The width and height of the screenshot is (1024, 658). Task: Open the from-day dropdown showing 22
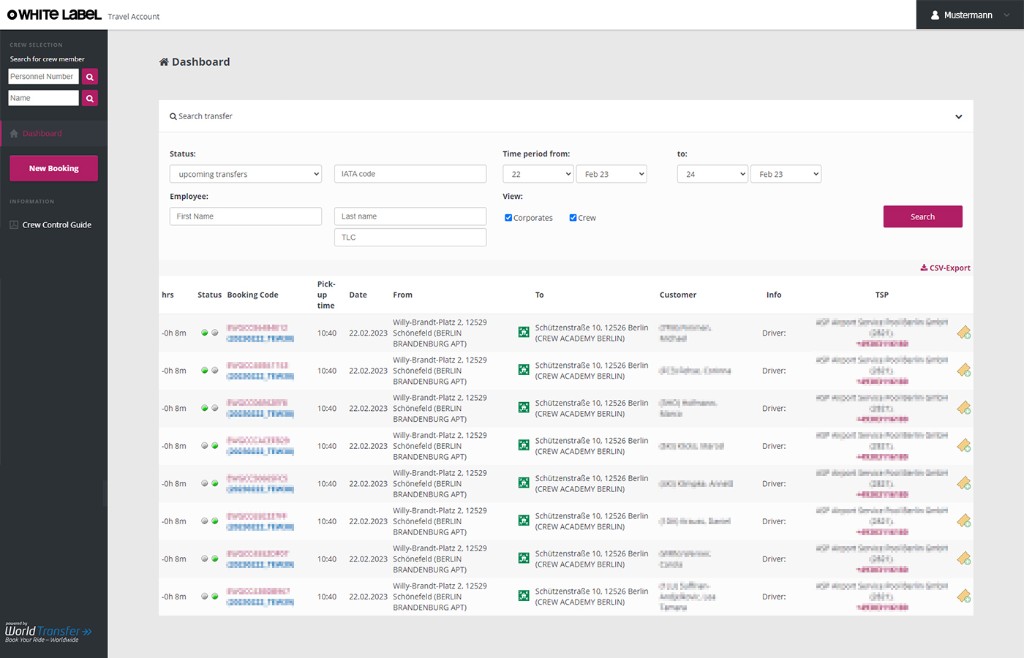538,174
